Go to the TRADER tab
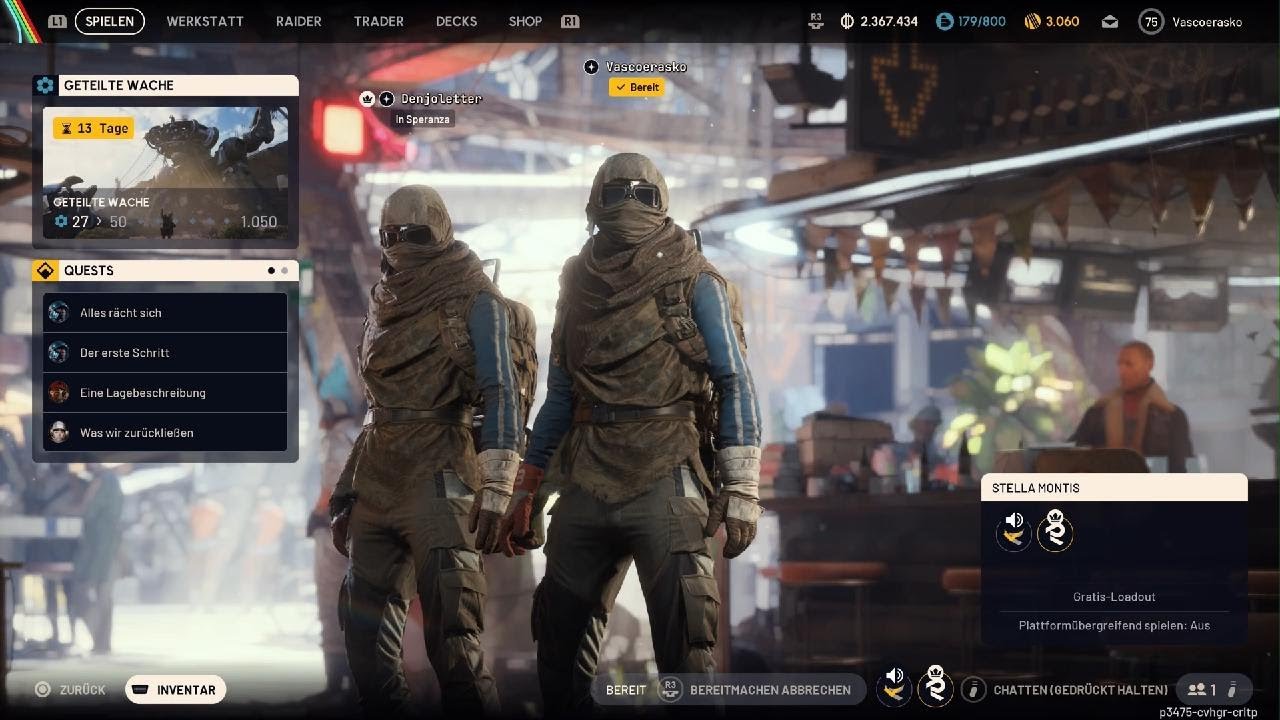The image size is (1280, 720). tap(379, 21)
